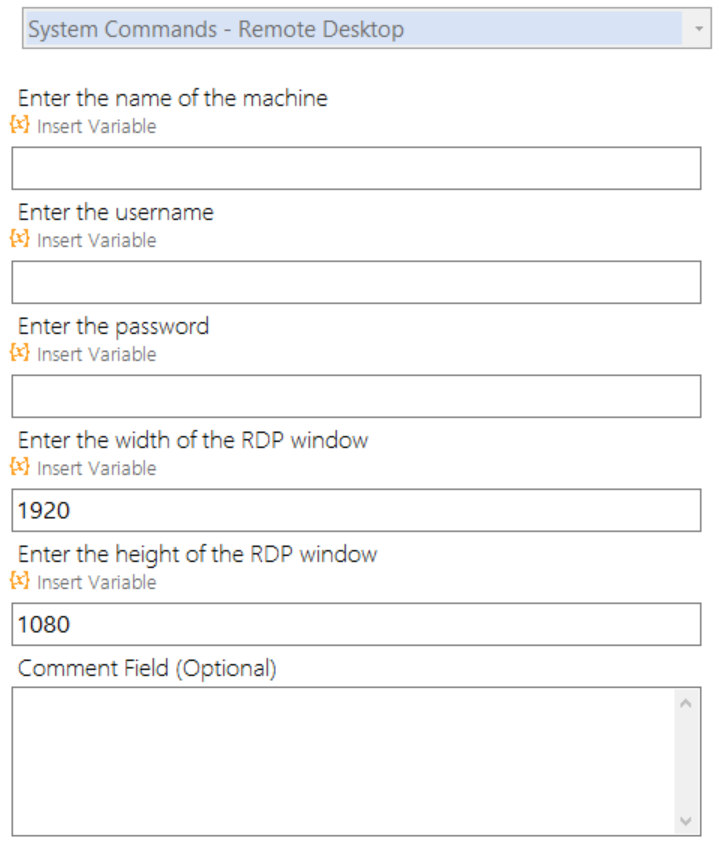The width and height of the screenshot is (718, 846).
Task: Click the dropdown arrow of command selector
Action: point(699,29)
